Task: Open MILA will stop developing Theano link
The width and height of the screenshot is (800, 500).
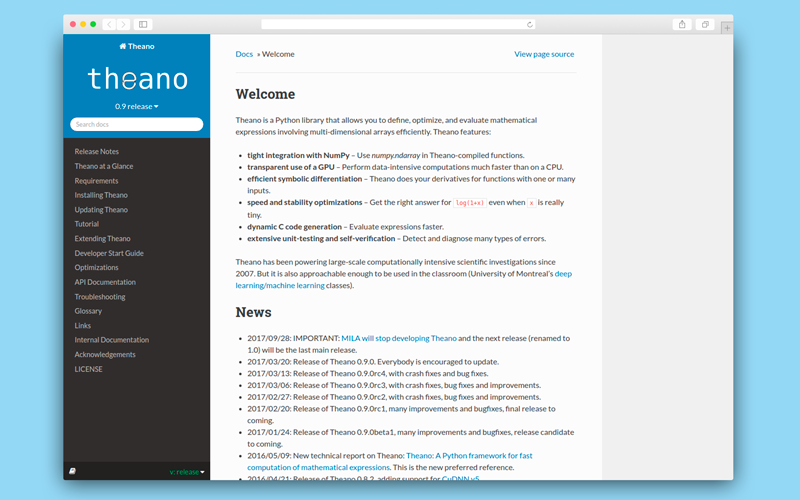Action: [x=399, y=338]
